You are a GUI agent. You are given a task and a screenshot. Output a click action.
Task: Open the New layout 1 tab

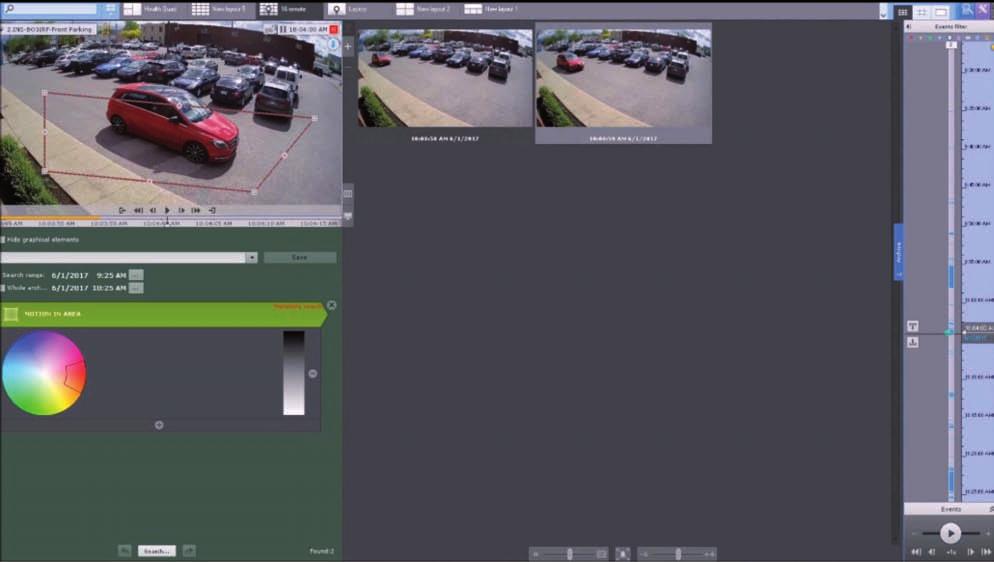click(x=492, y=10)
